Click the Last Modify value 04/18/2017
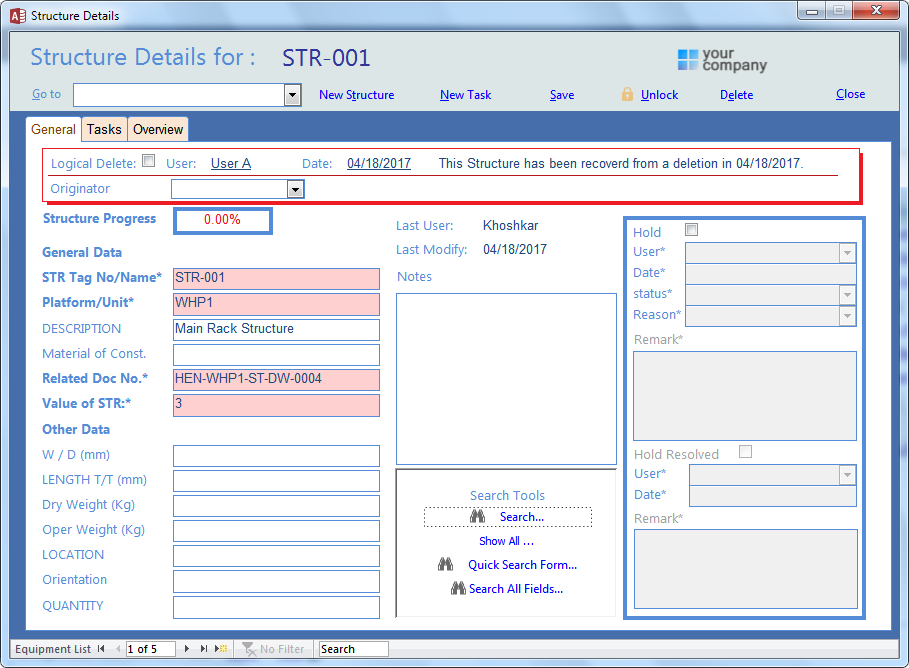Screen dimensions: 909x668 pos(515,249)
